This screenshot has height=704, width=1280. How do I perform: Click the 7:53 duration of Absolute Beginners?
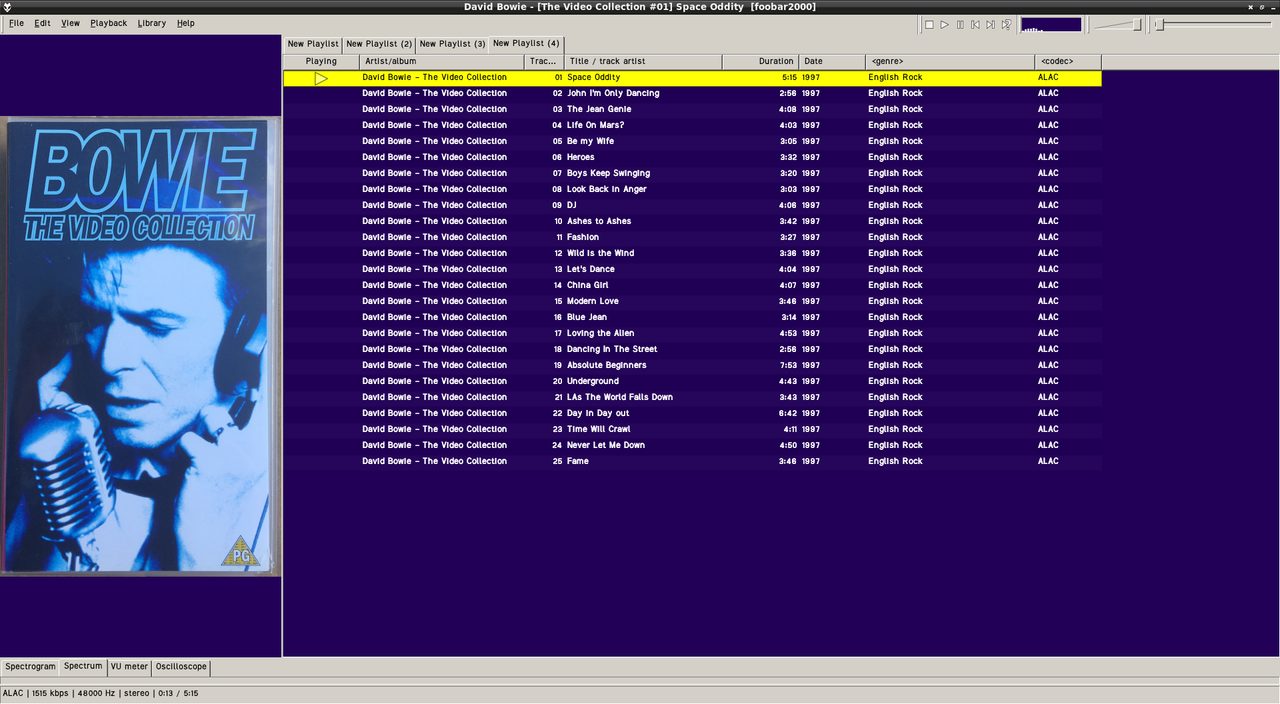788,365
